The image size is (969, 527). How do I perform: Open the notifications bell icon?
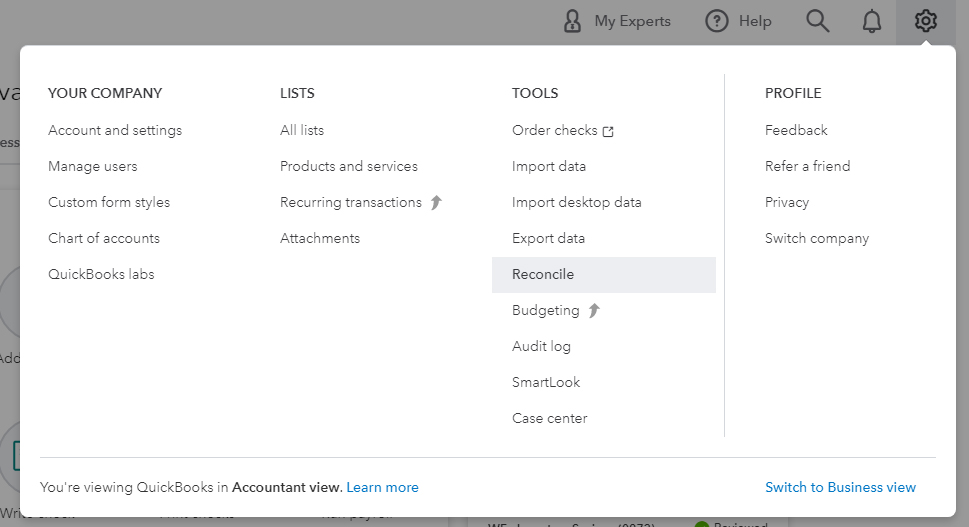click(871, 21)
